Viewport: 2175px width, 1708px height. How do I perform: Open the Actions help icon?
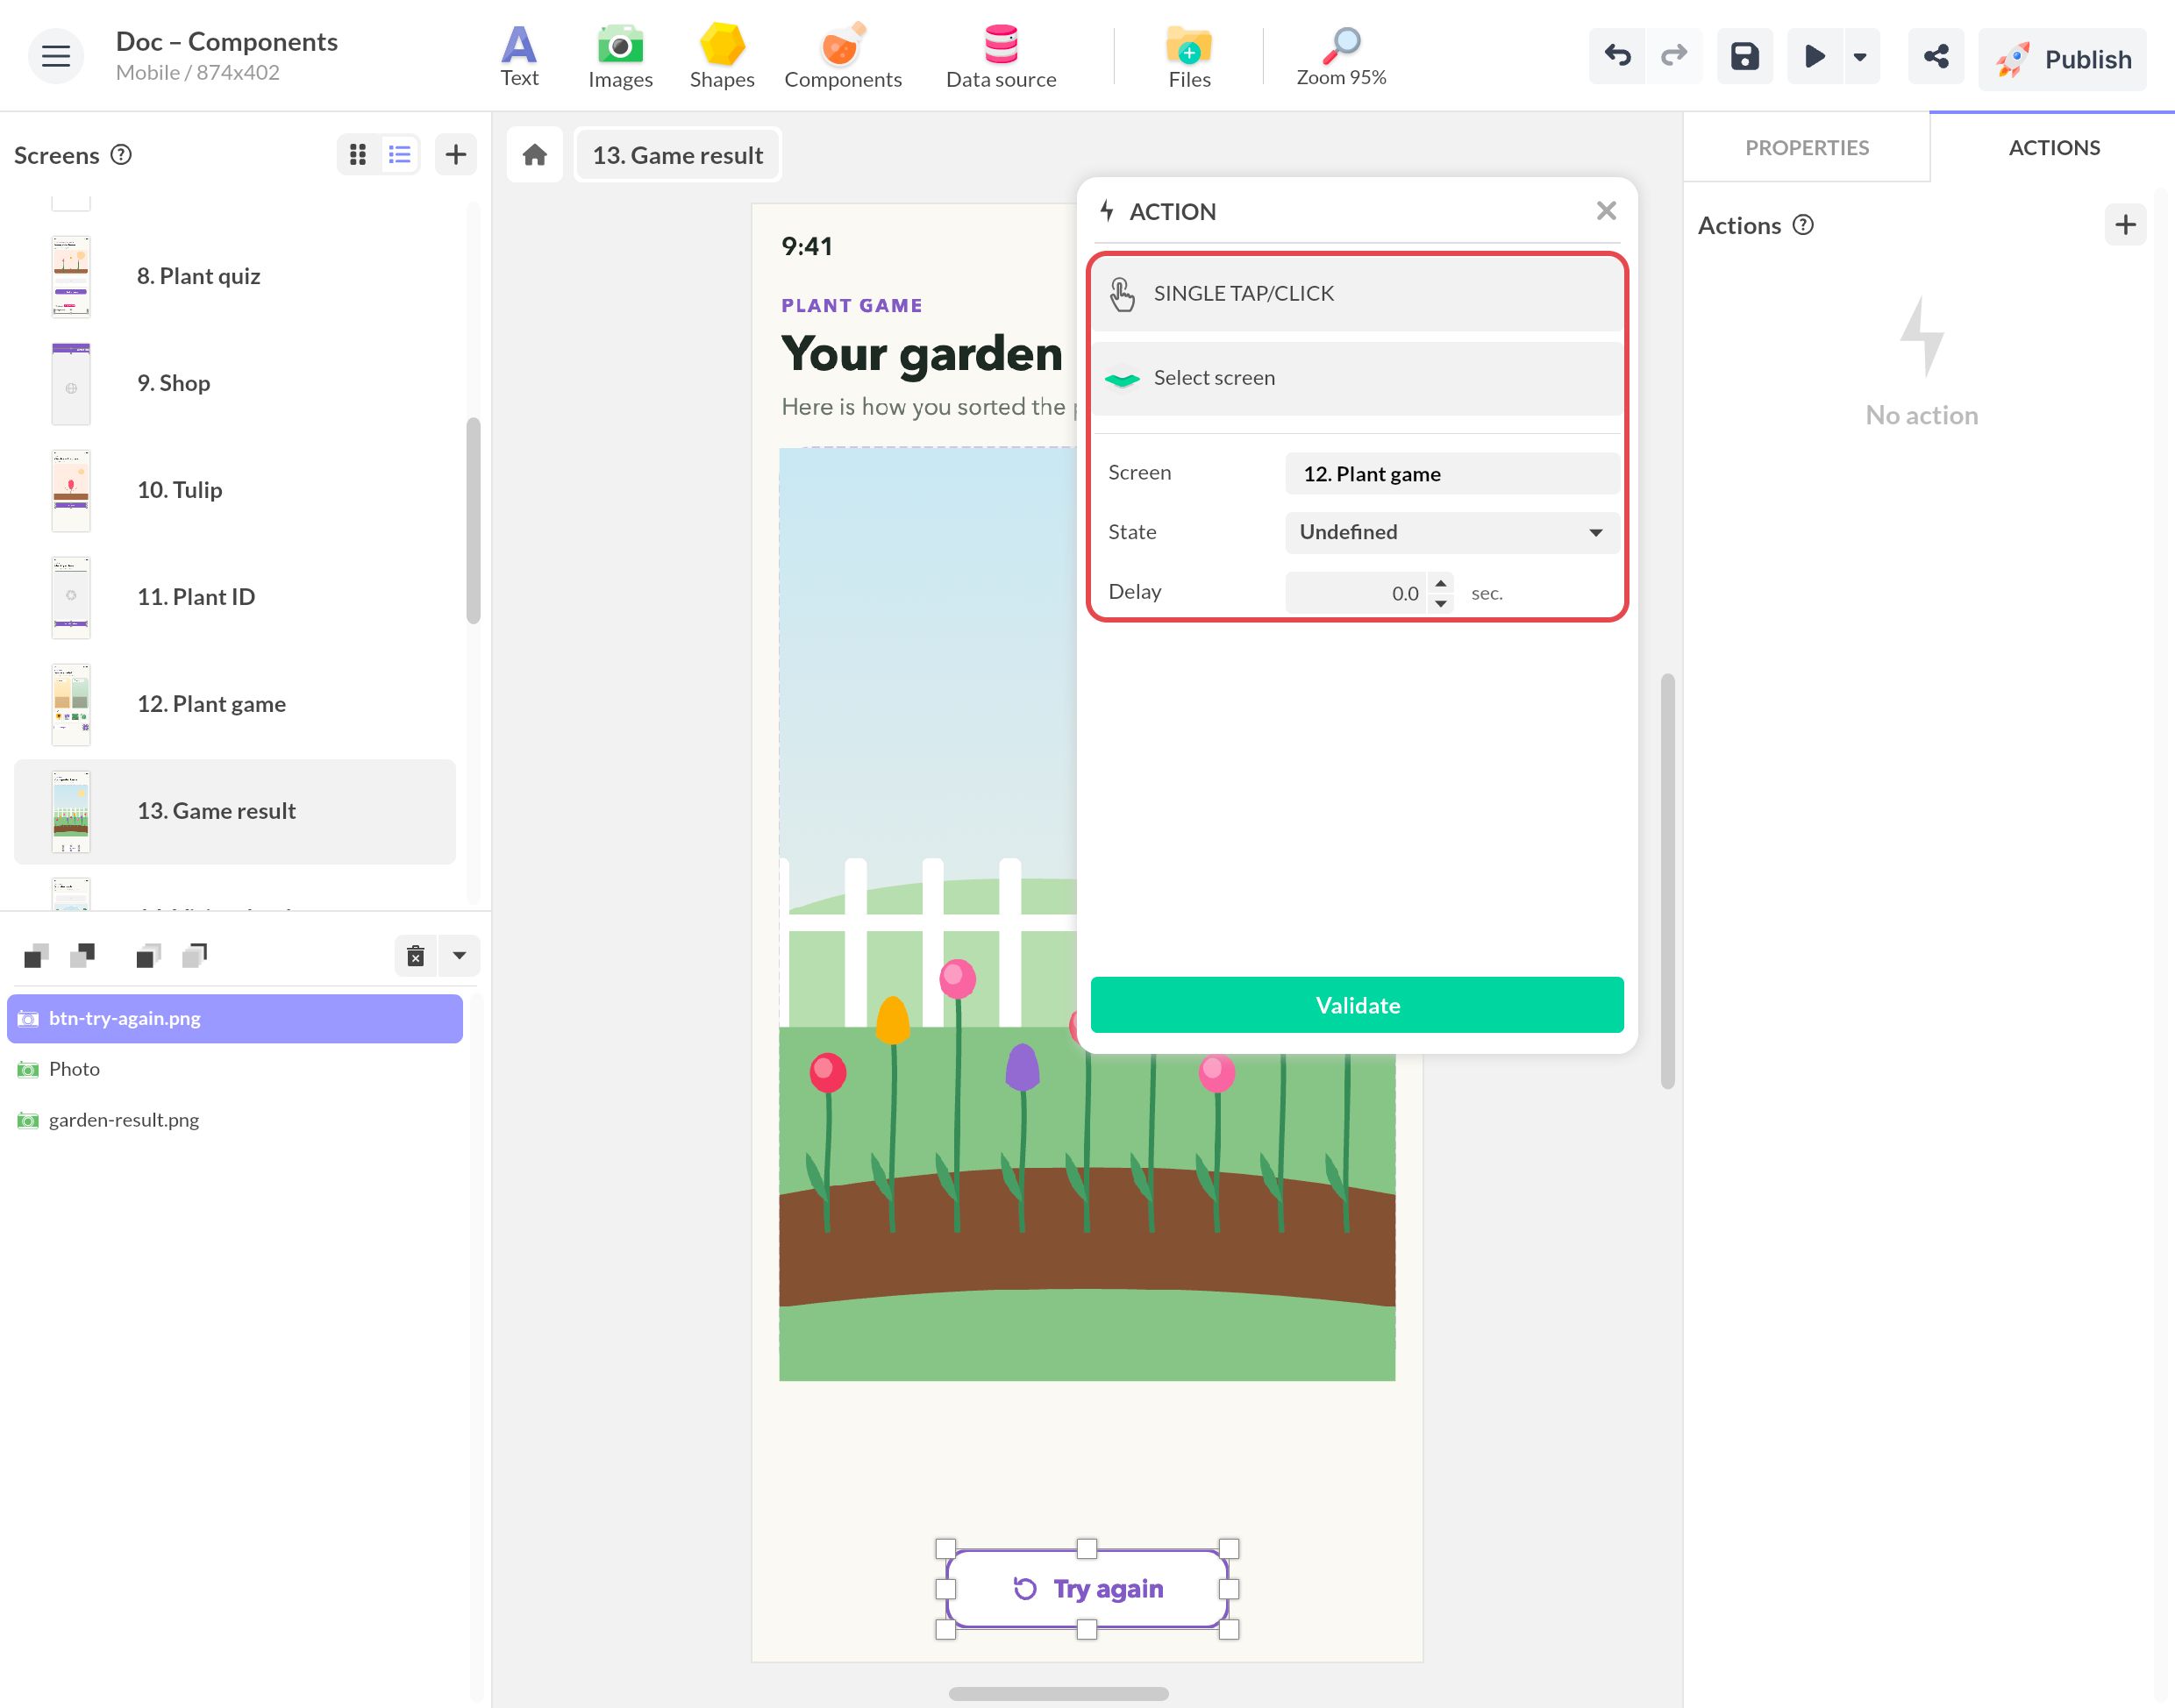(x=1803, y=225)
